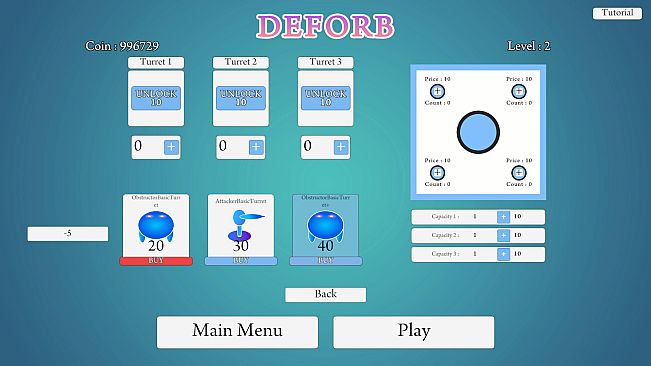Viewport: 651px width, 366px height.
Task: Go Back to previous screen
Action: click(326, 295)
